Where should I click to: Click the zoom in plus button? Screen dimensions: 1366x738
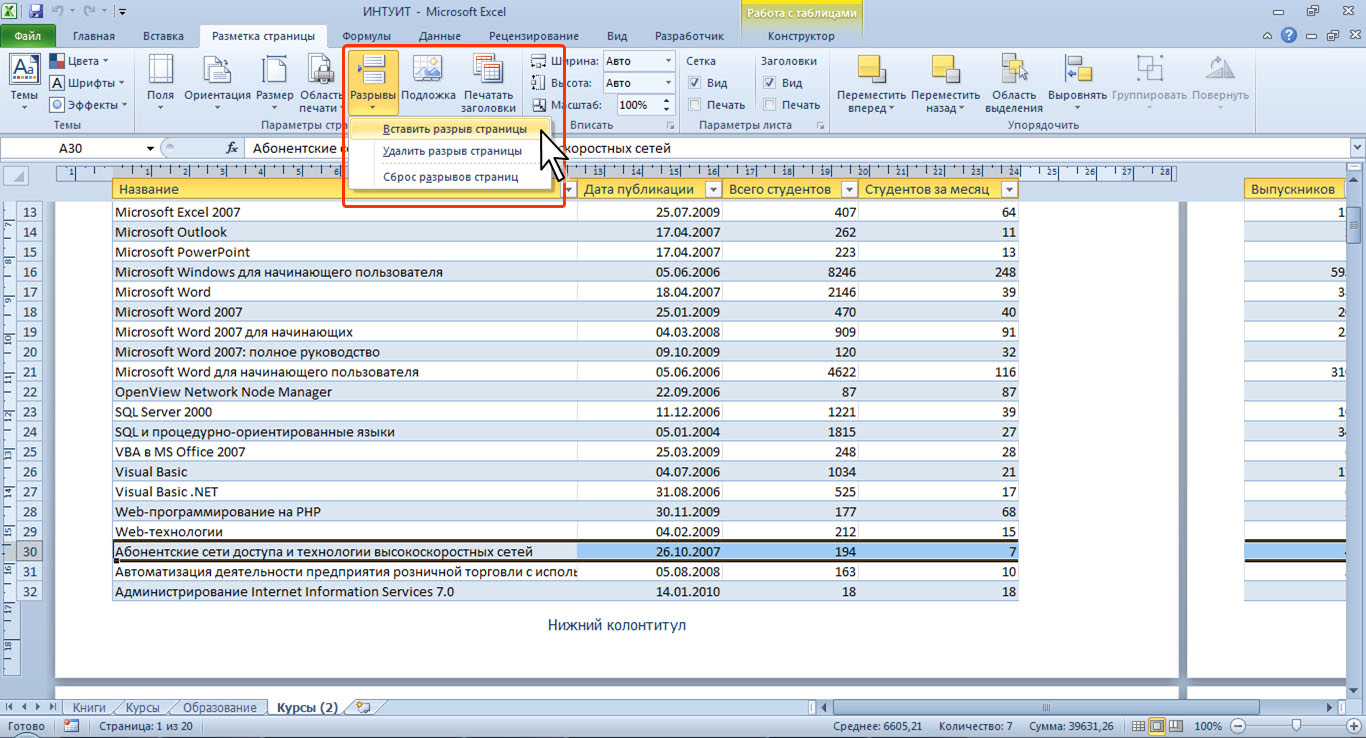click(1354, 726)
